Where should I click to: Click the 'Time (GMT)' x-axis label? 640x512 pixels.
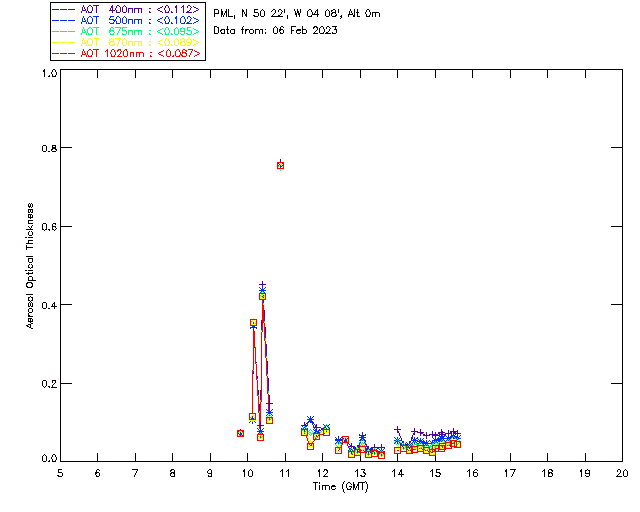click(x=341, y=487)
